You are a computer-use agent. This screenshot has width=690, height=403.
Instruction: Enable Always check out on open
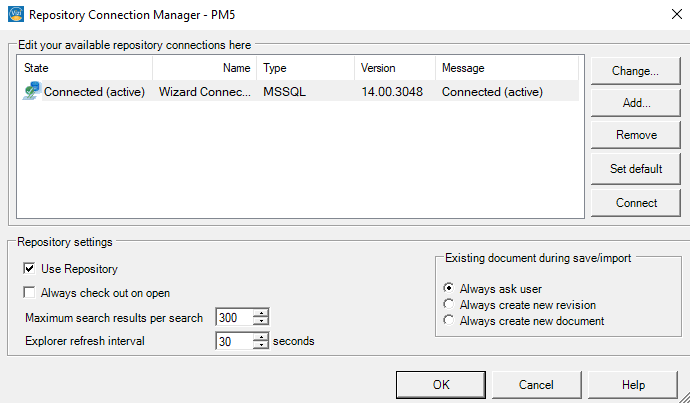coord(29,293)
